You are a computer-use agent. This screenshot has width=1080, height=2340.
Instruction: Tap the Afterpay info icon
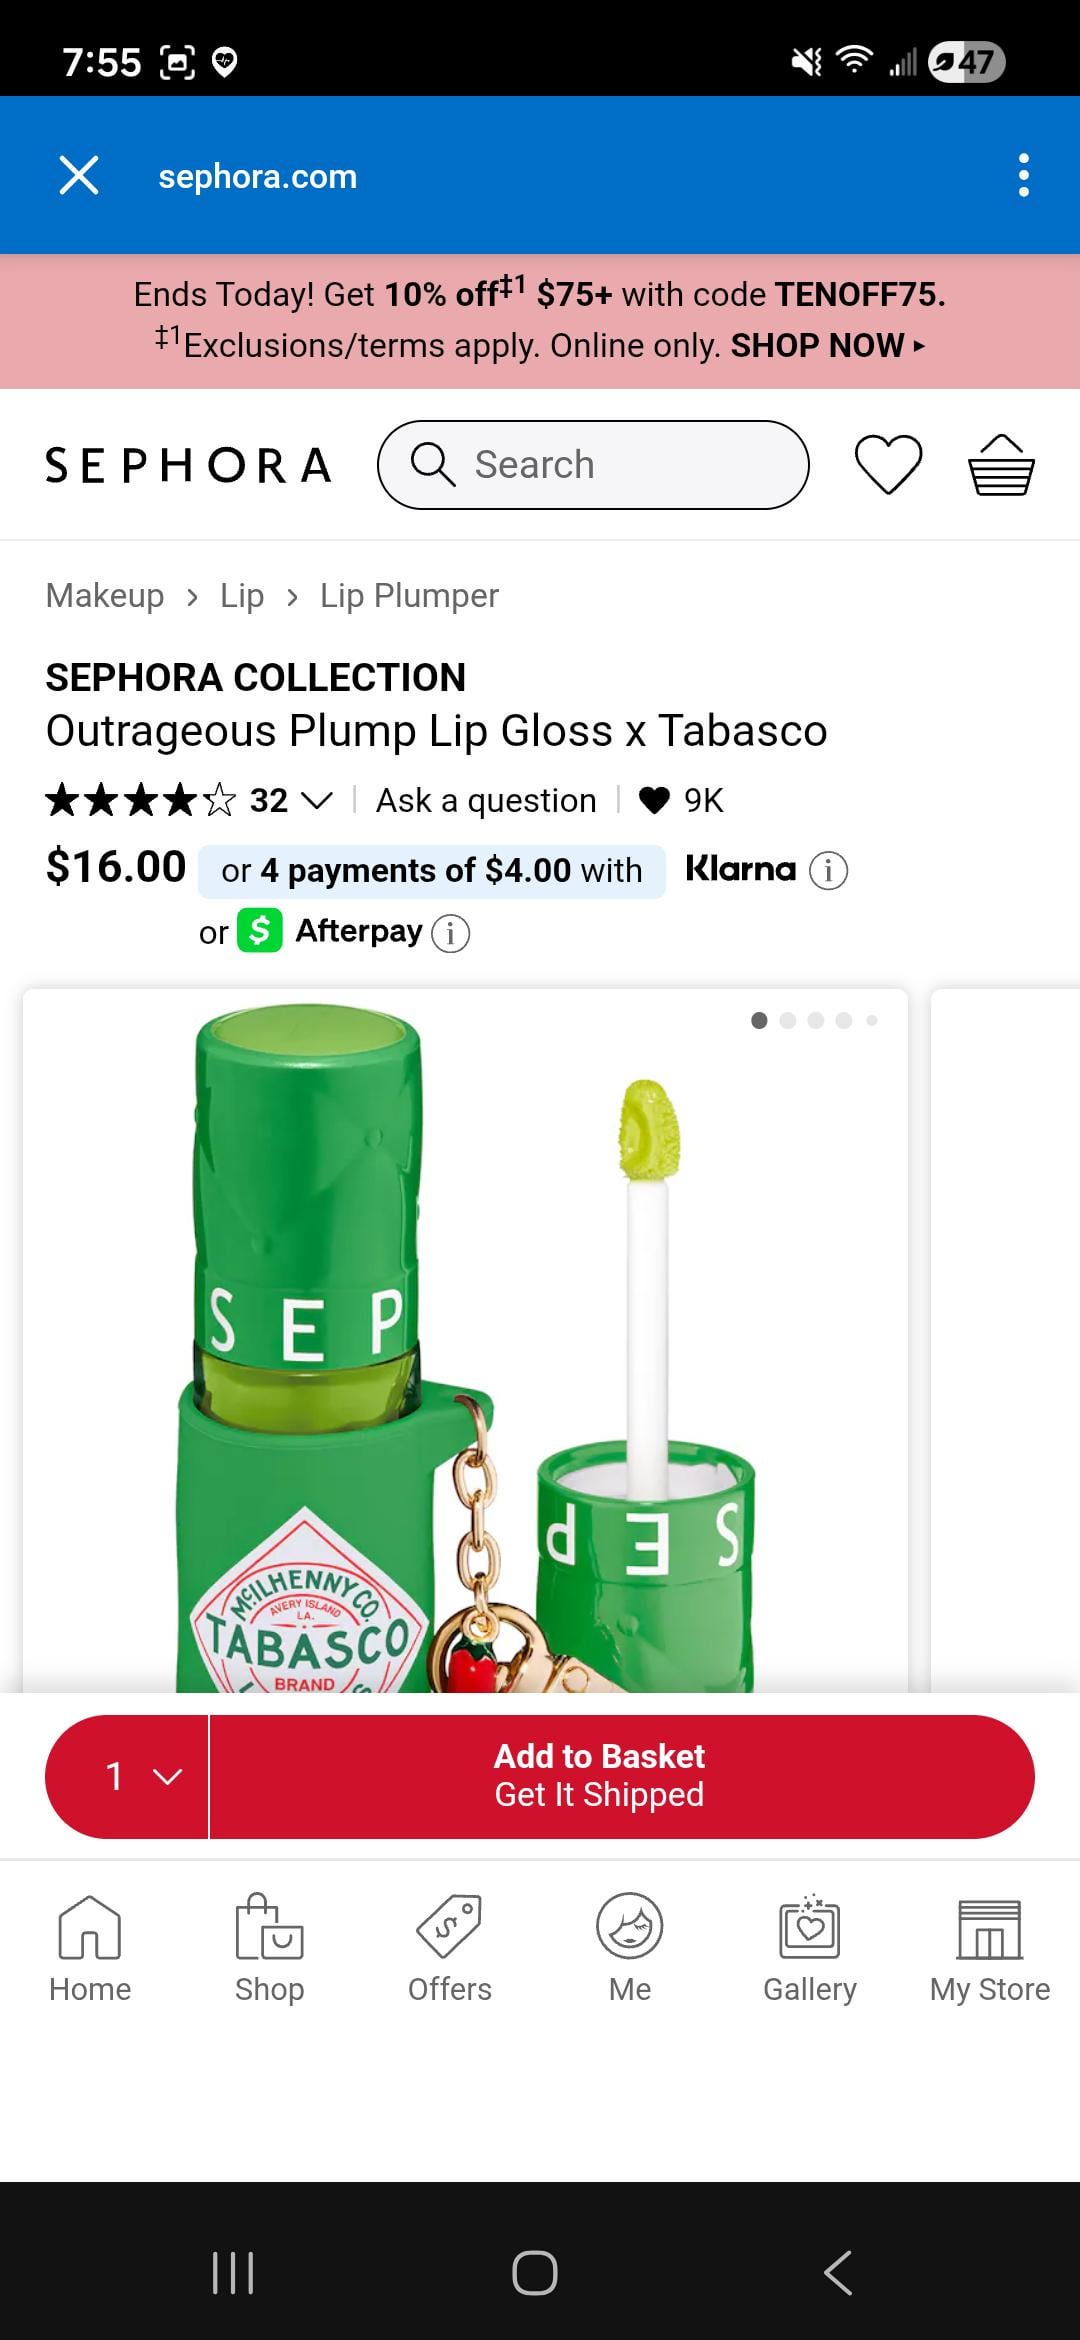(x=450, y=933)
